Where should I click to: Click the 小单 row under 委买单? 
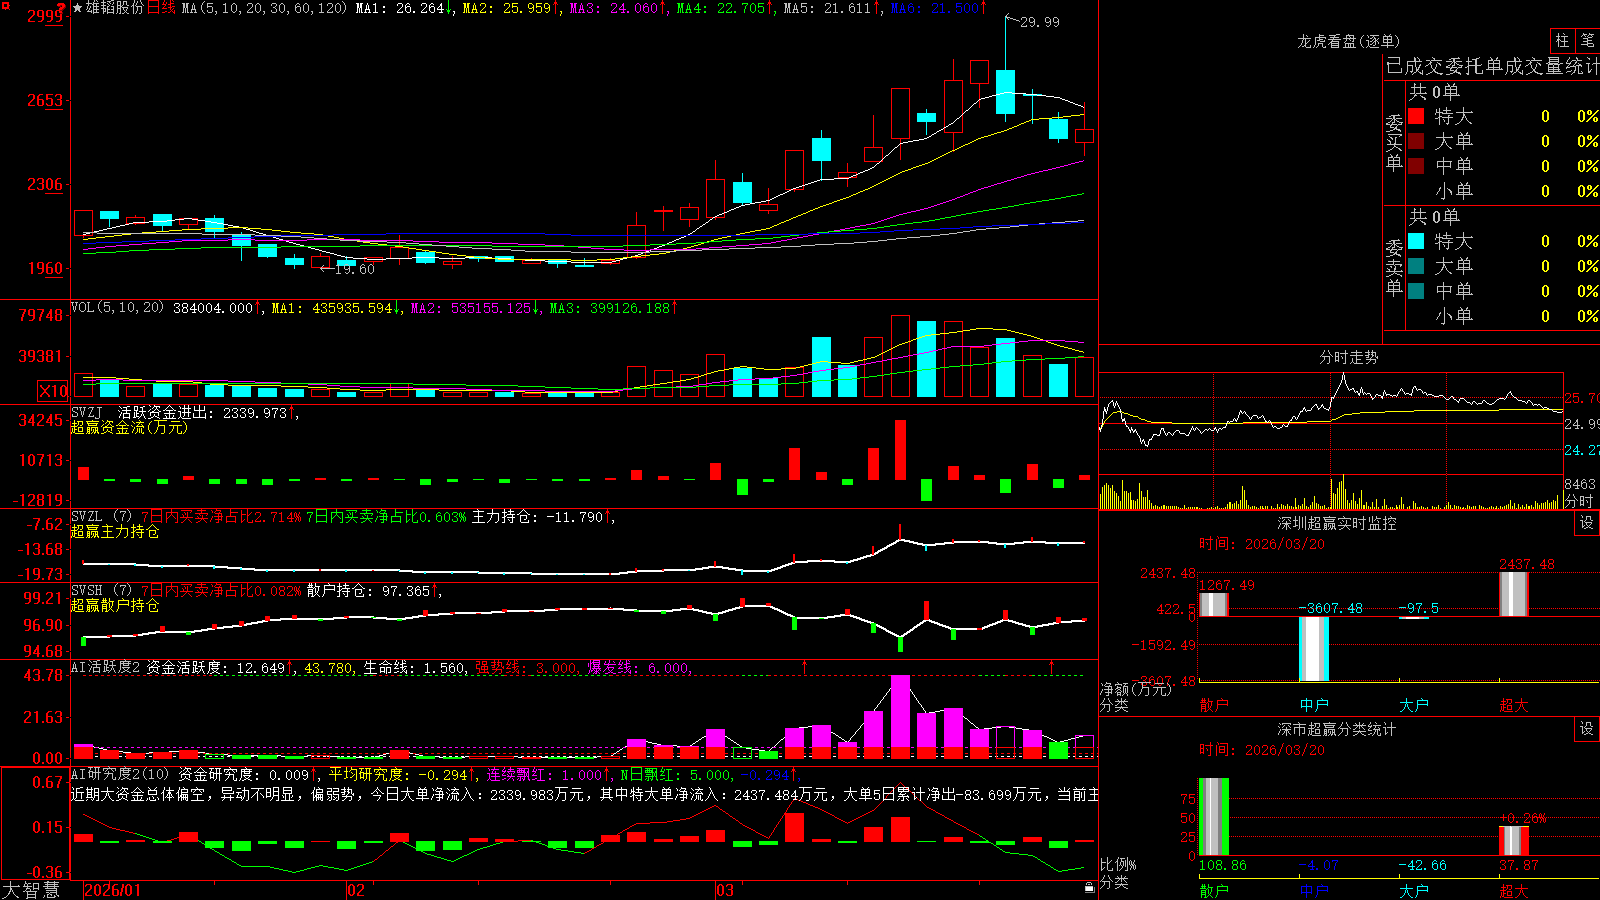click(1503, 191)
